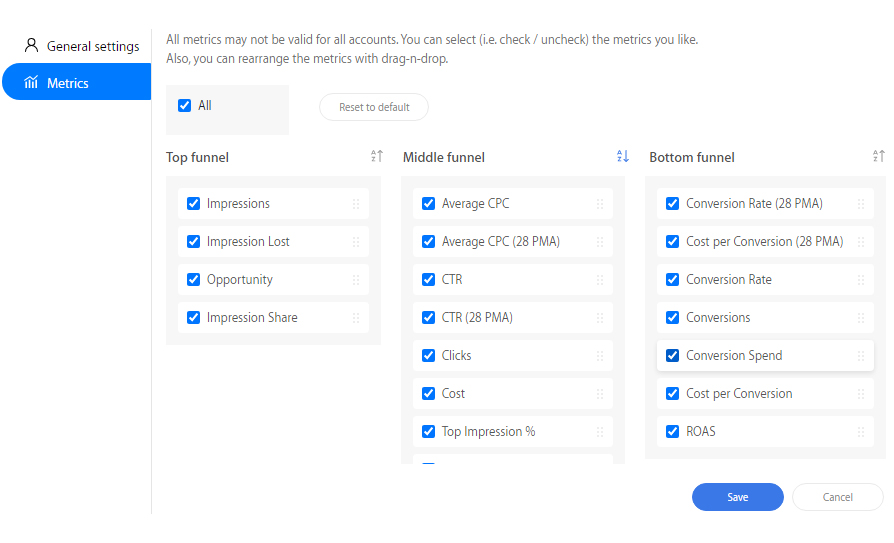The image size is (894, 543).
Task: Toggle the Conversion Rate (28 PMA) checkbox
Action: pyautogui.click(x=672, y=204)
